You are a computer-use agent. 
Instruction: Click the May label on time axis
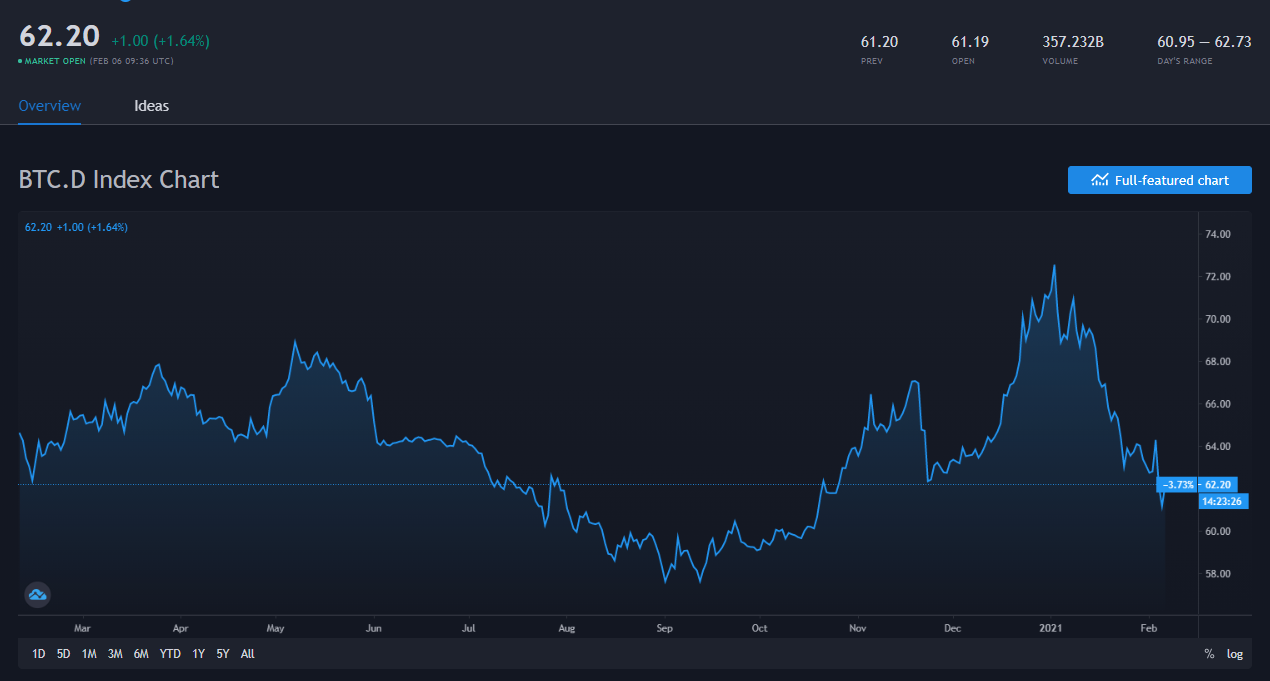pyautogui.click(x=276, y=628)
